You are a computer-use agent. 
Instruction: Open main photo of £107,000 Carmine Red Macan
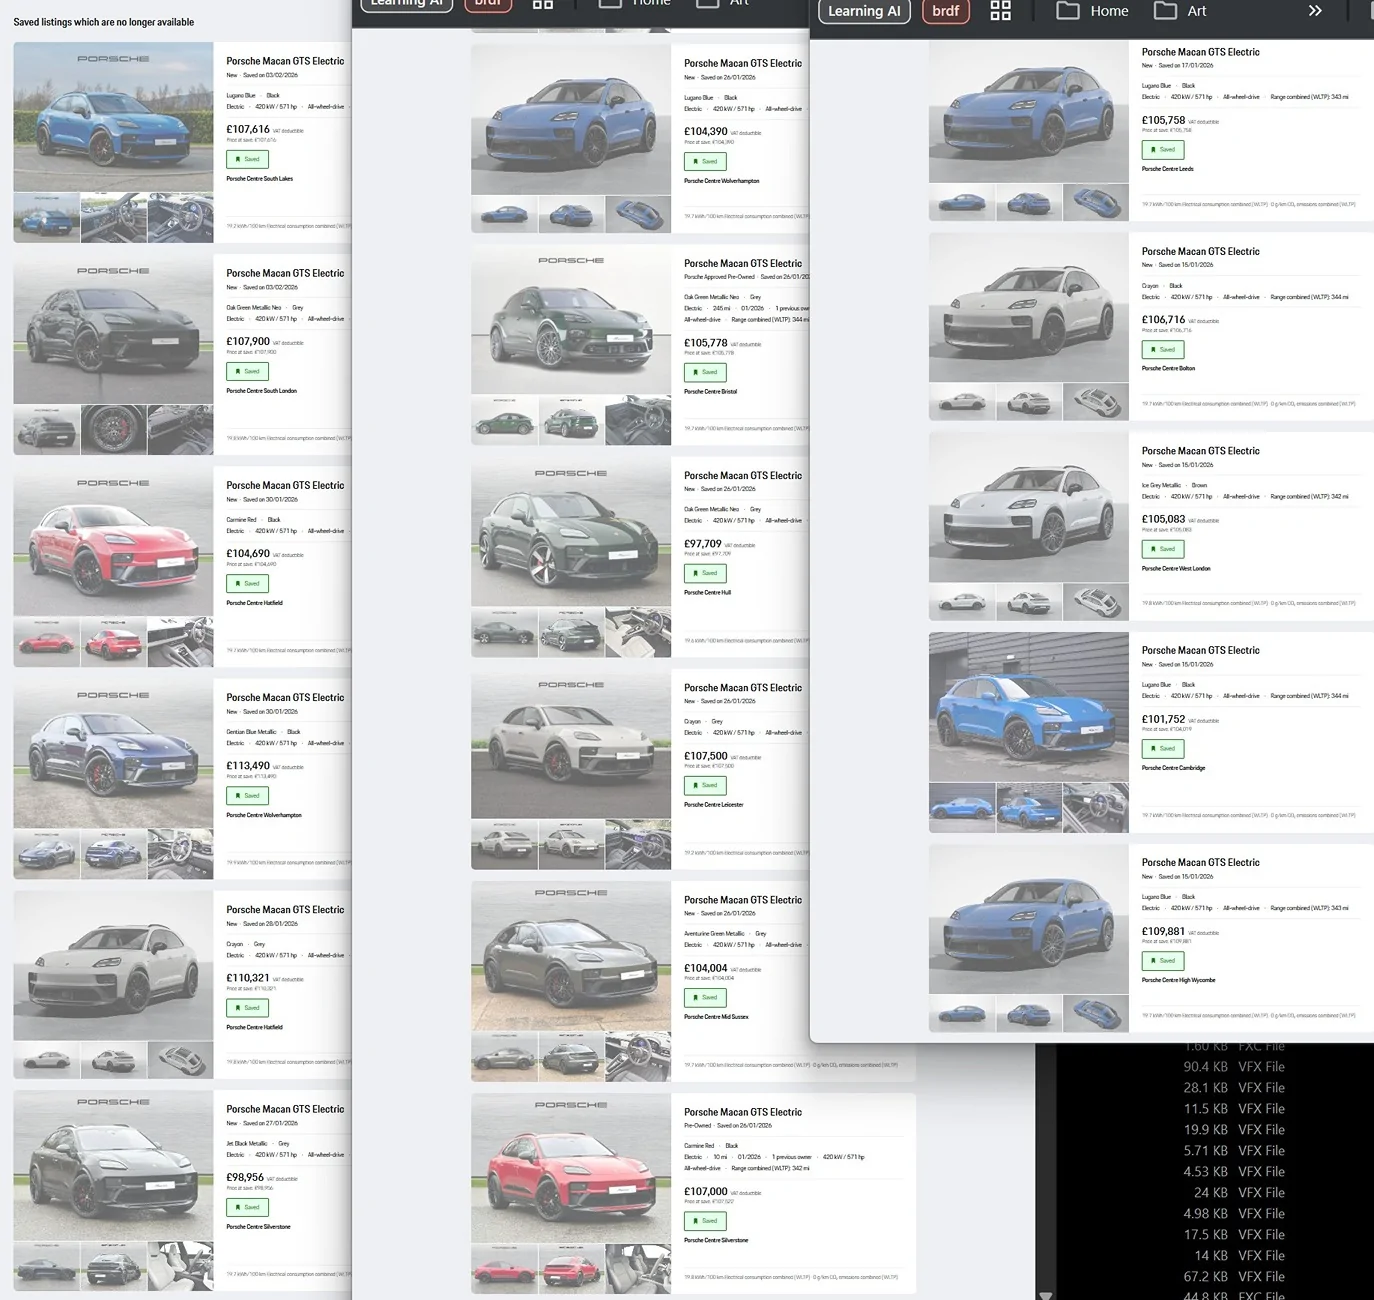pos(571,1168)
